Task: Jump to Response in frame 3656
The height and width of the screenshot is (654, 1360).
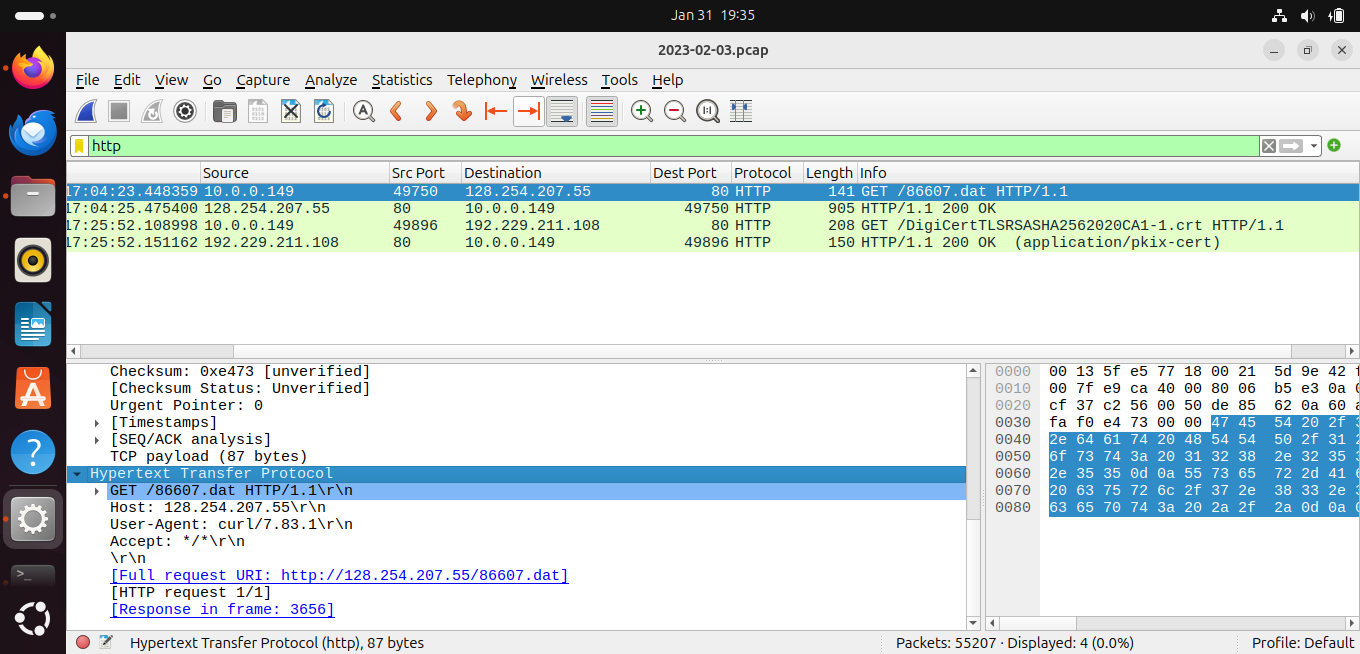Action: (222, 610)
